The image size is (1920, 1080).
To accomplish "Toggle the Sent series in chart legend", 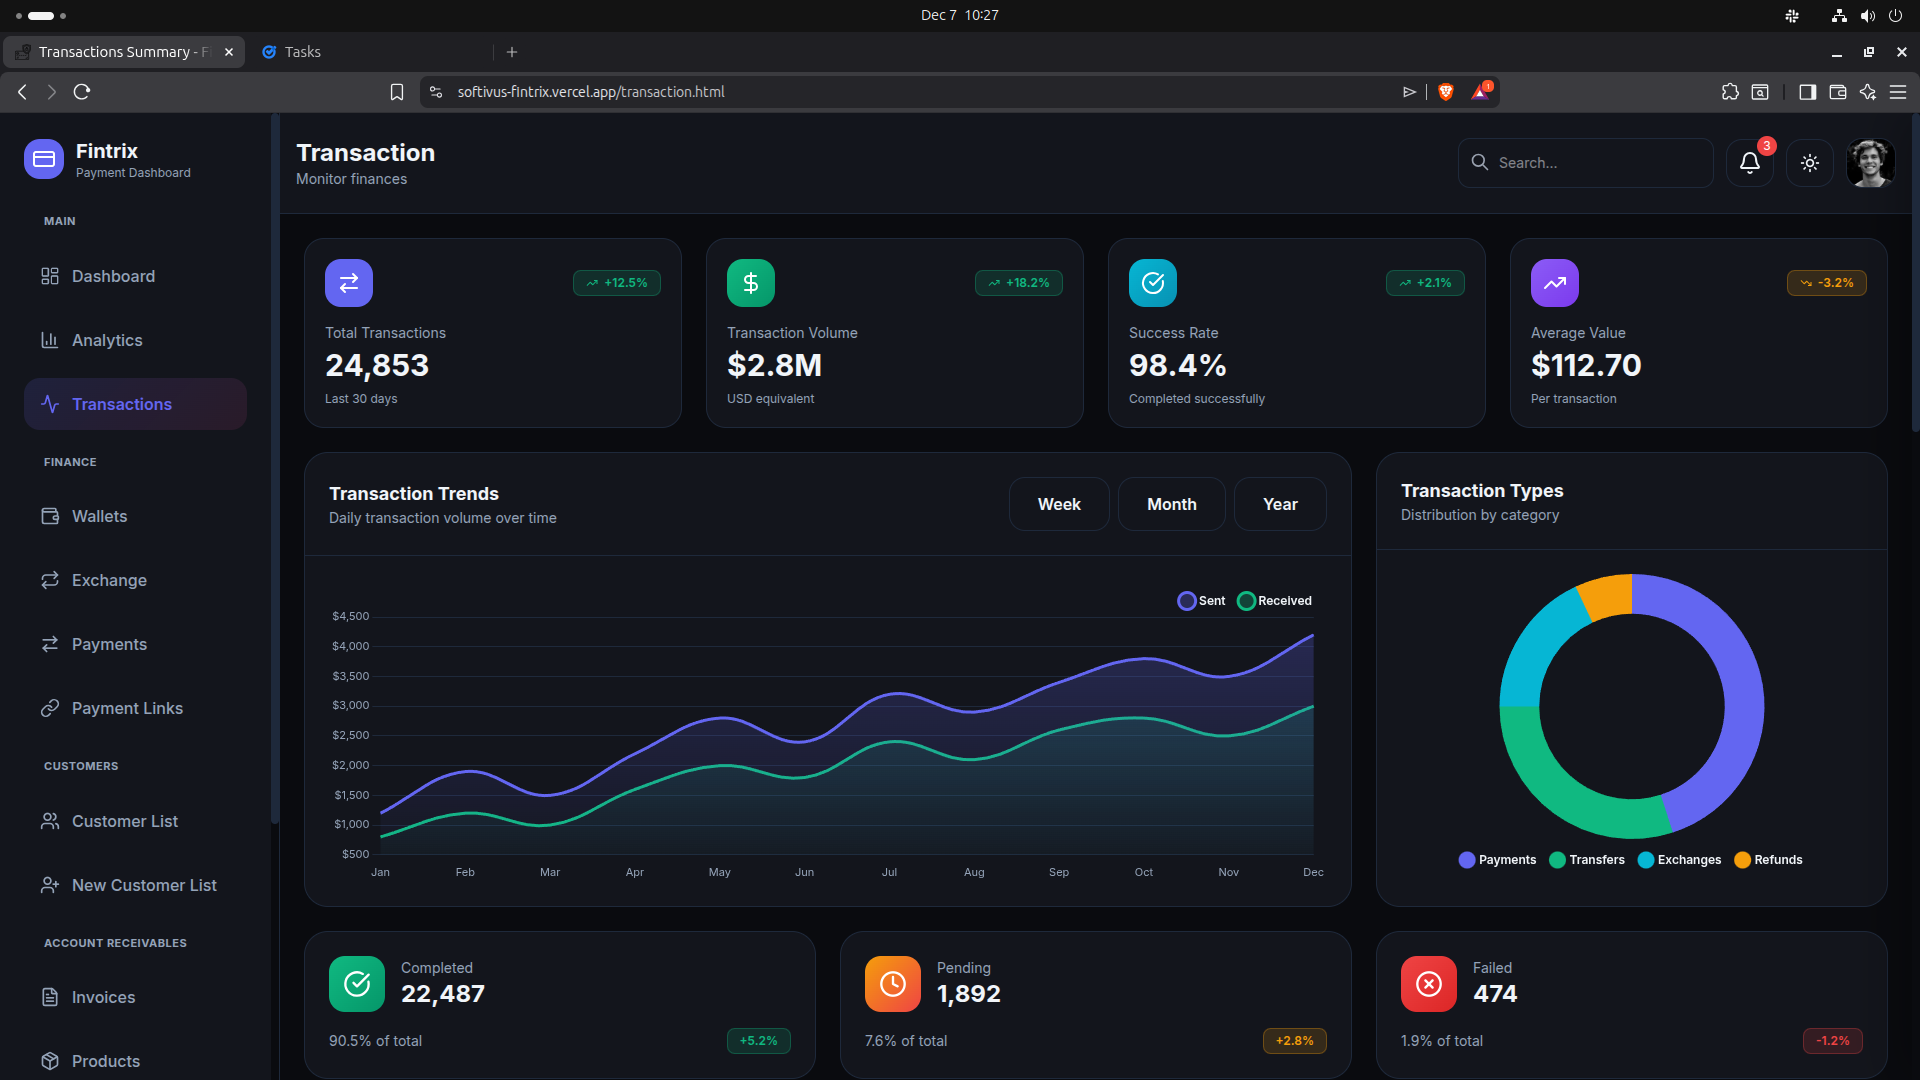I will (1201, 601).
